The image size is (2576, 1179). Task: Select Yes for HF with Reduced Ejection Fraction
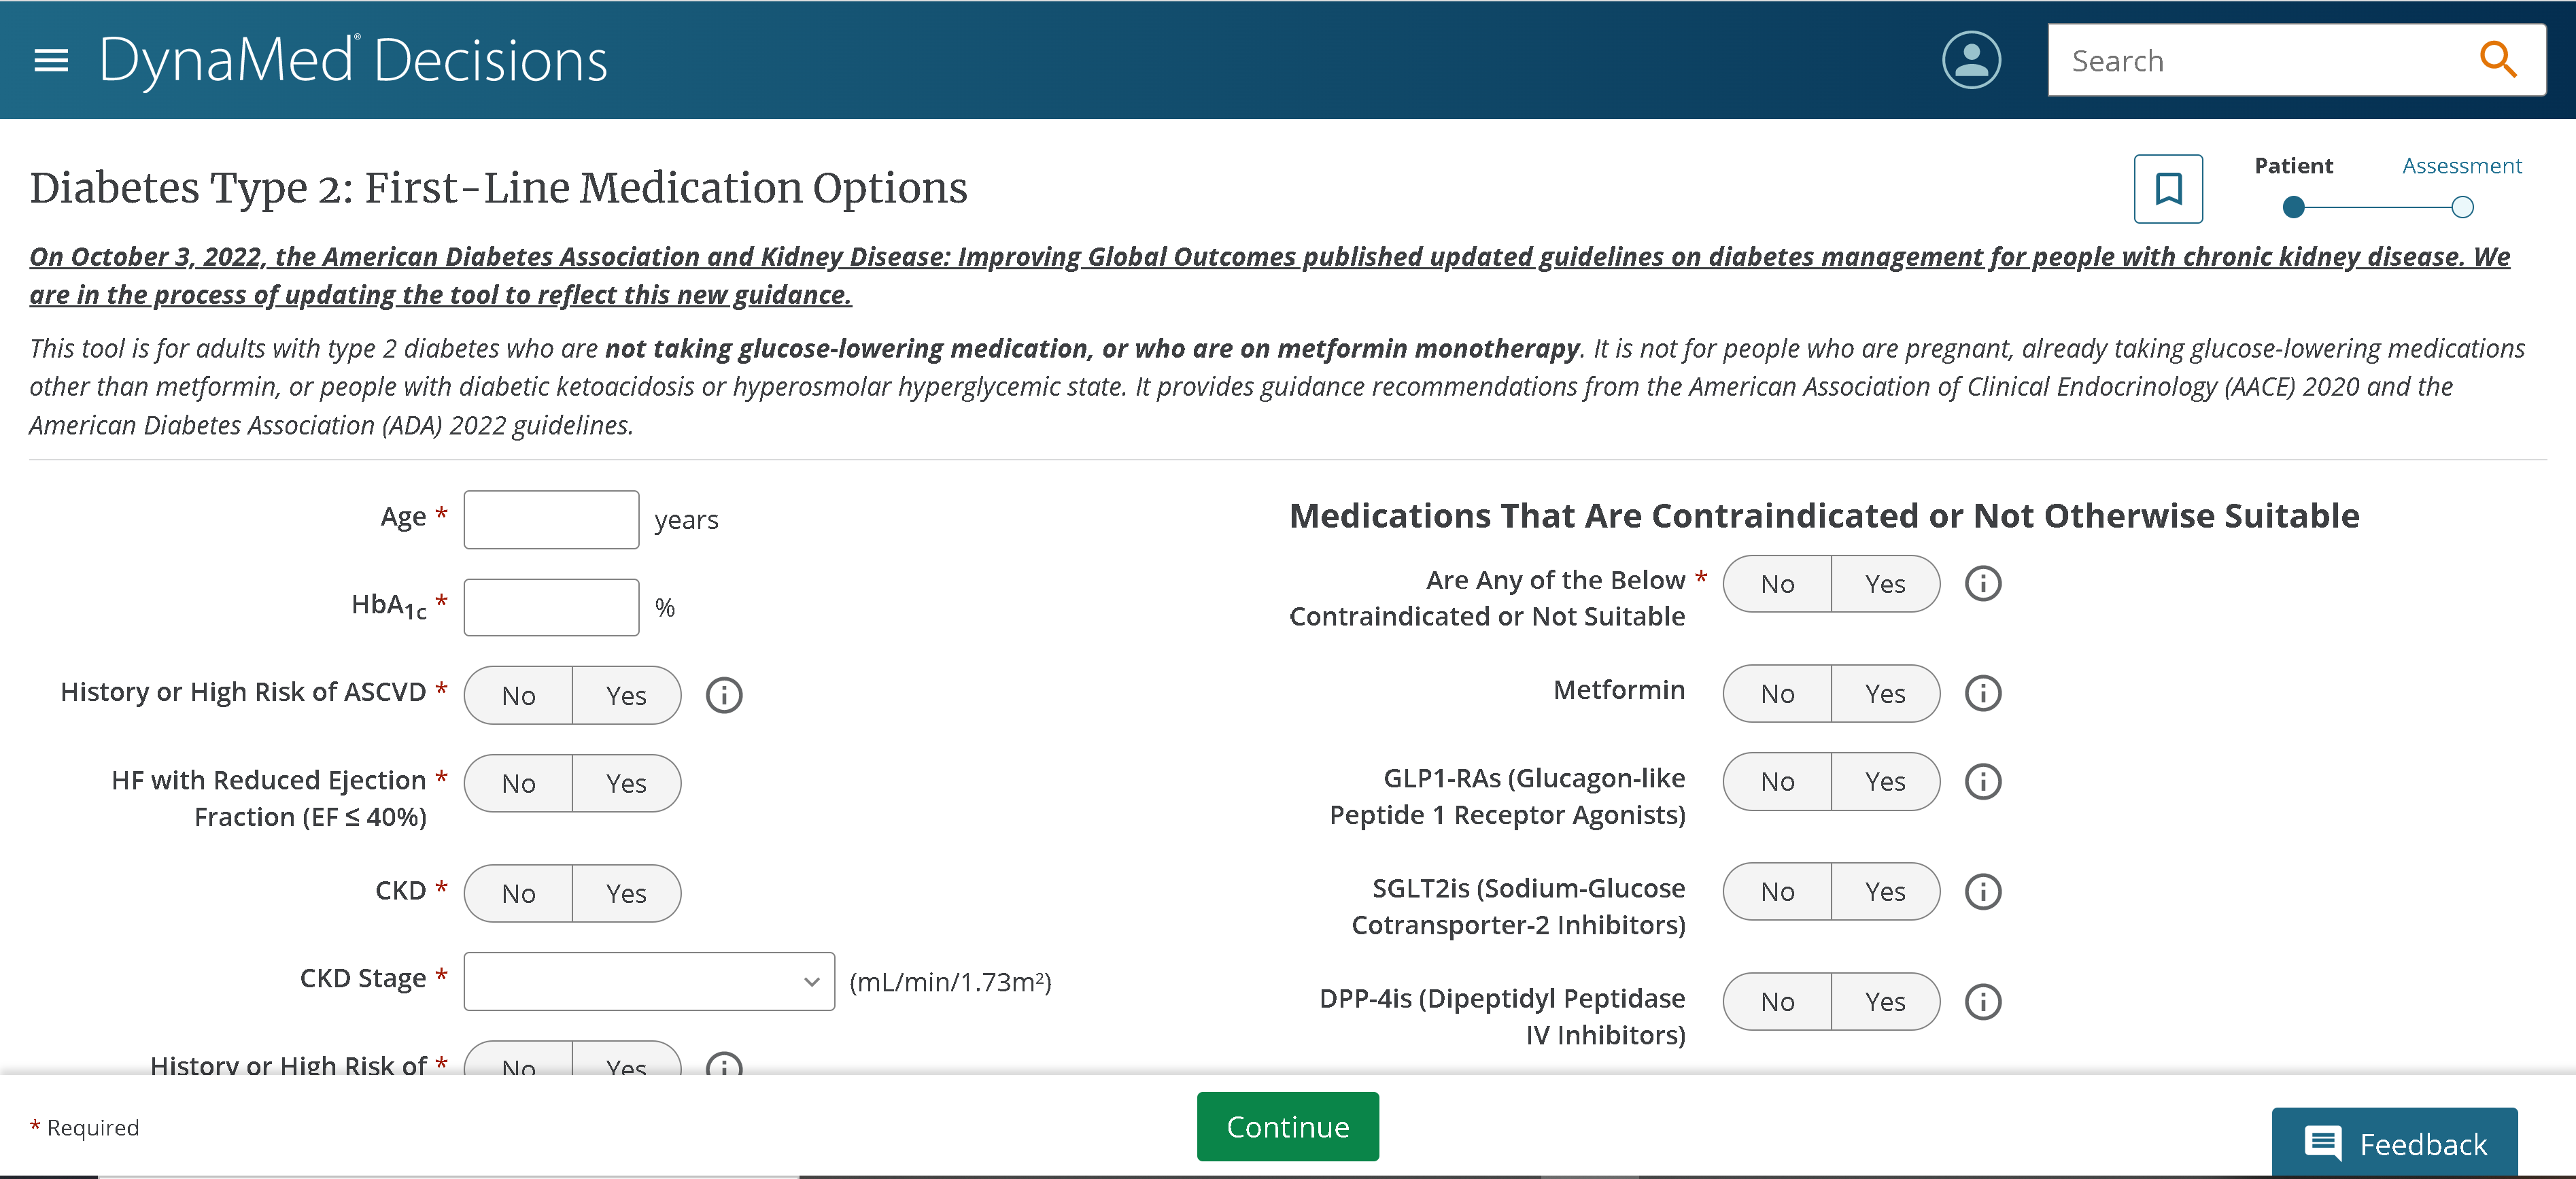tap(626, 783)
